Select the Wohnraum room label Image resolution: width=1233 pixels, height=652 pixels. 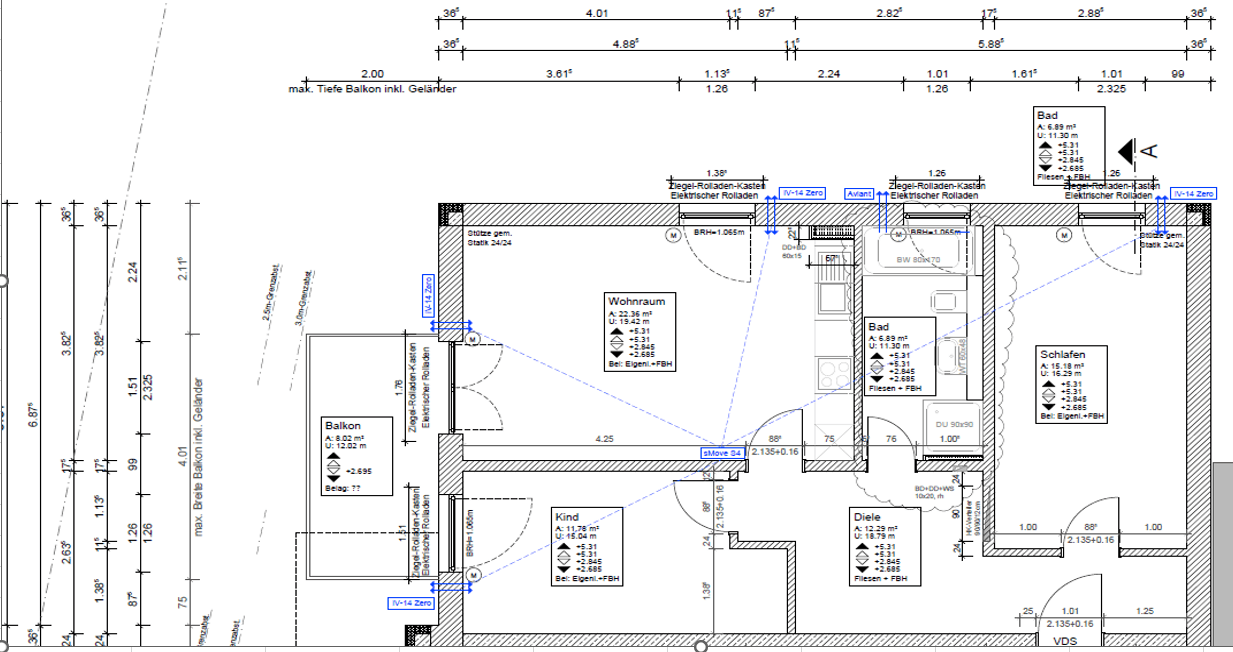click(x=636, y=300)
